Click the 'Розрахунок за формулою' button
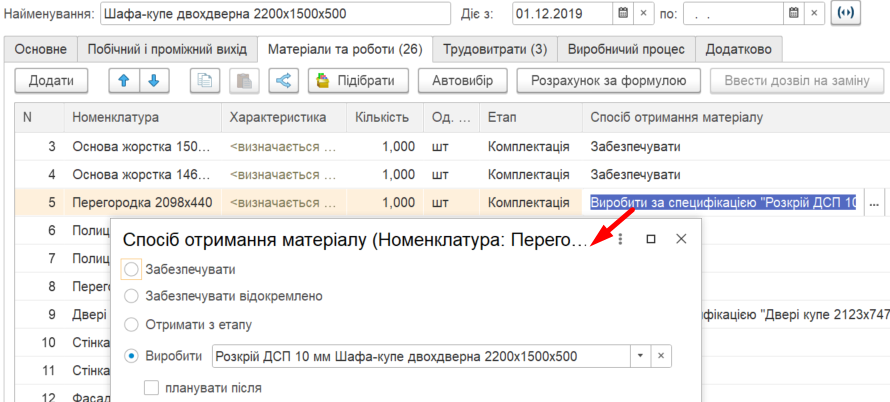 (608, 81)
